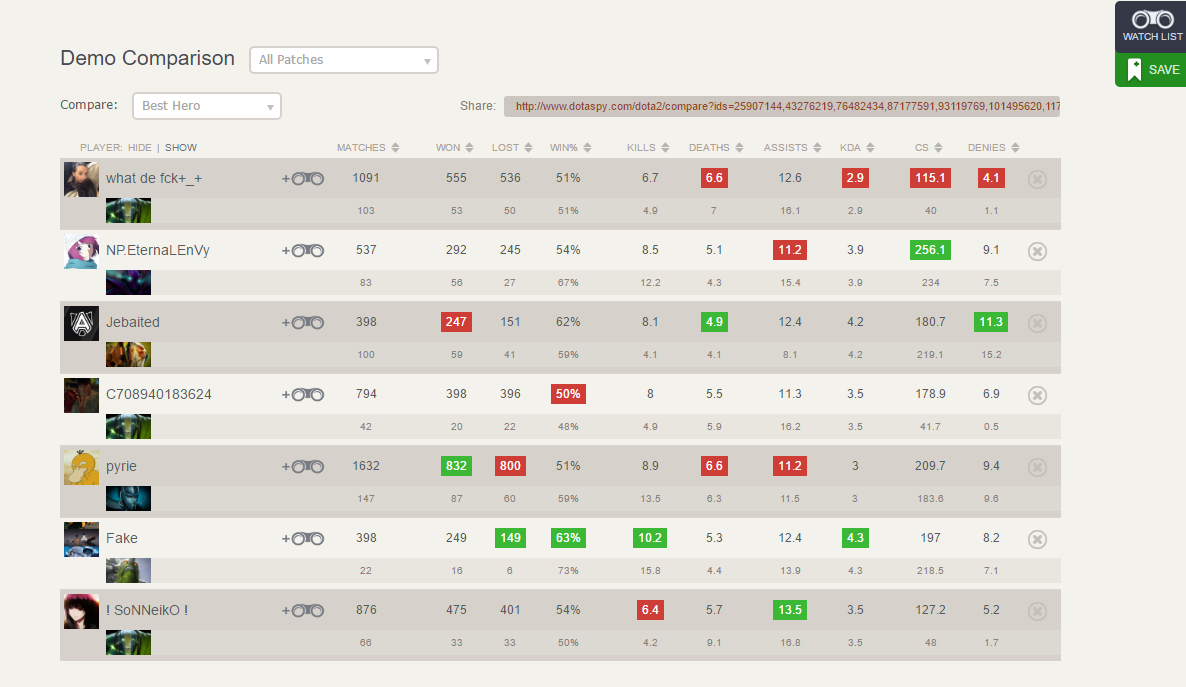The image size is (1186, 687).
Task: Click green 256.1 CS highlighted cell
Action: (x=930, y=250)
